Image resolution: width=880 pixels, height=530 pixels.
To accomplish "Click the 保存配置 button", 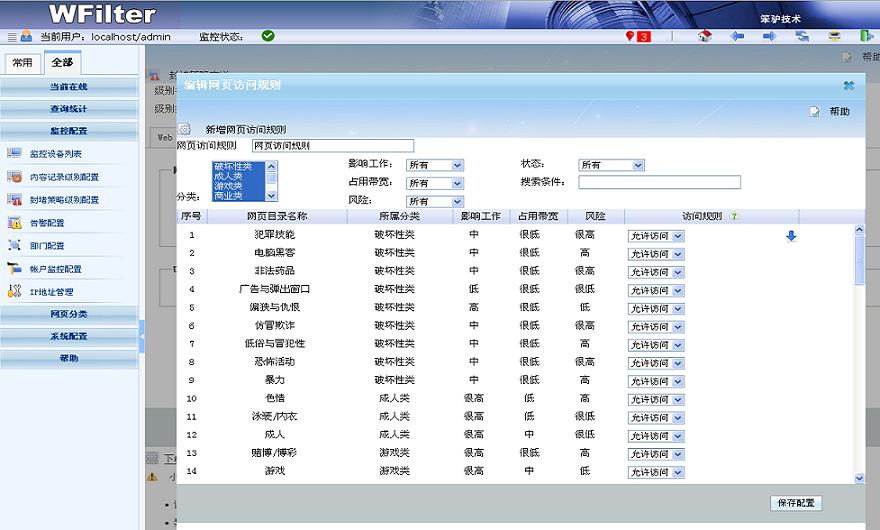I will tap(796, 503).
